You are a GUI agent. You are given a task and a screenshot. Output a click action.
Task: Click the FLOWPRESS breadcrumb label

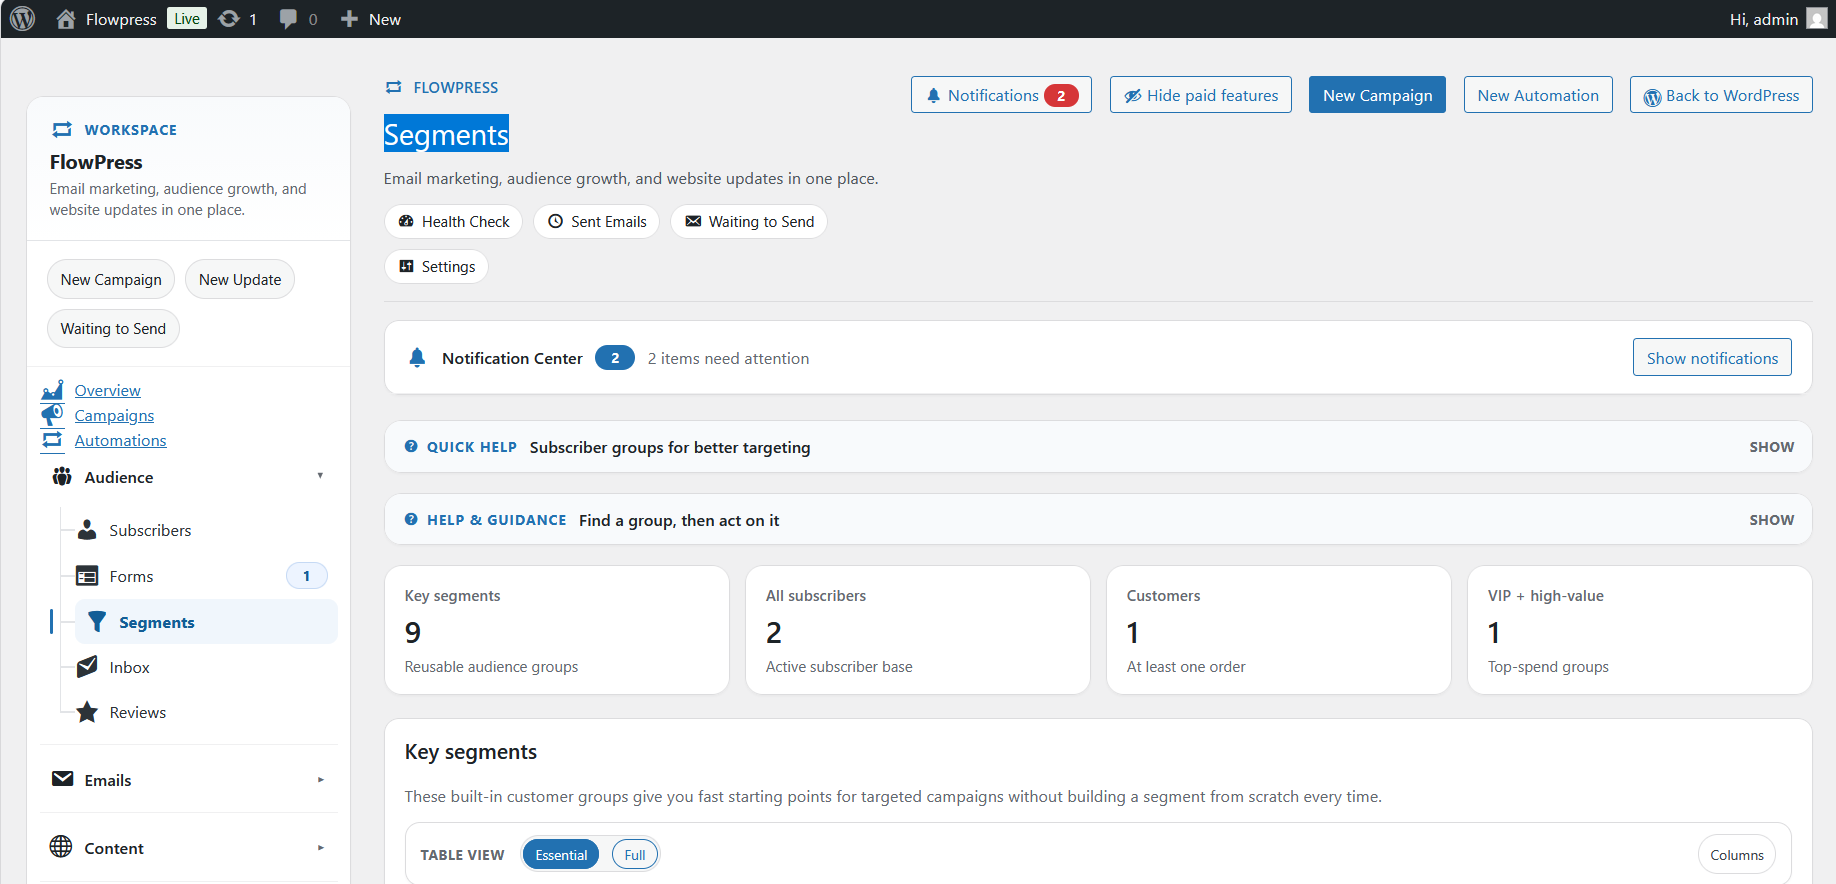456,88
